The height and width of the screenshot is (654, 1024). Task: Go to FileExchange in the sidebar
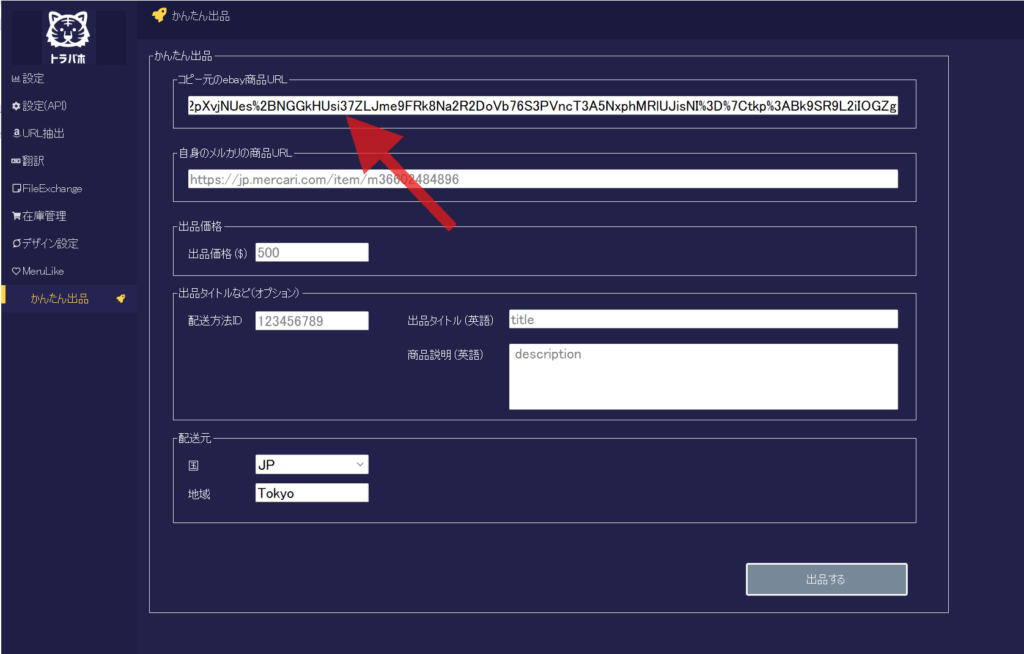(52, 188)
